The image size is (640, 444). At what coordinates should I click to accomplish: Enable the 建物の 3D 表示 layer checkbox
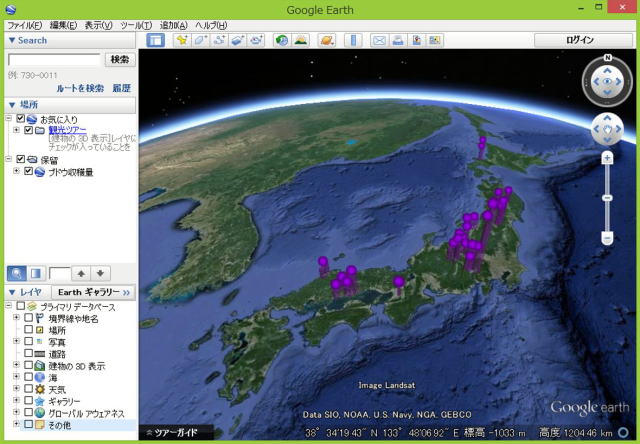click(29, 364)
